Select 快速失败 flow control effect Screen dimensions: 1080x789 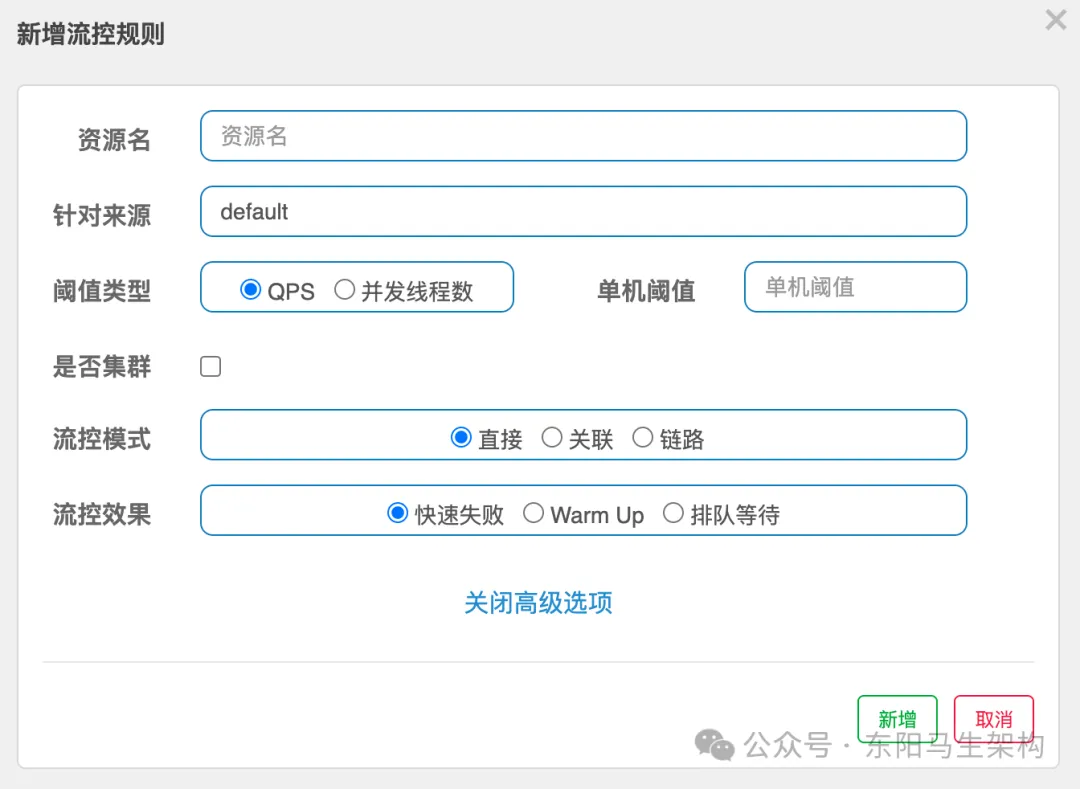397,513
